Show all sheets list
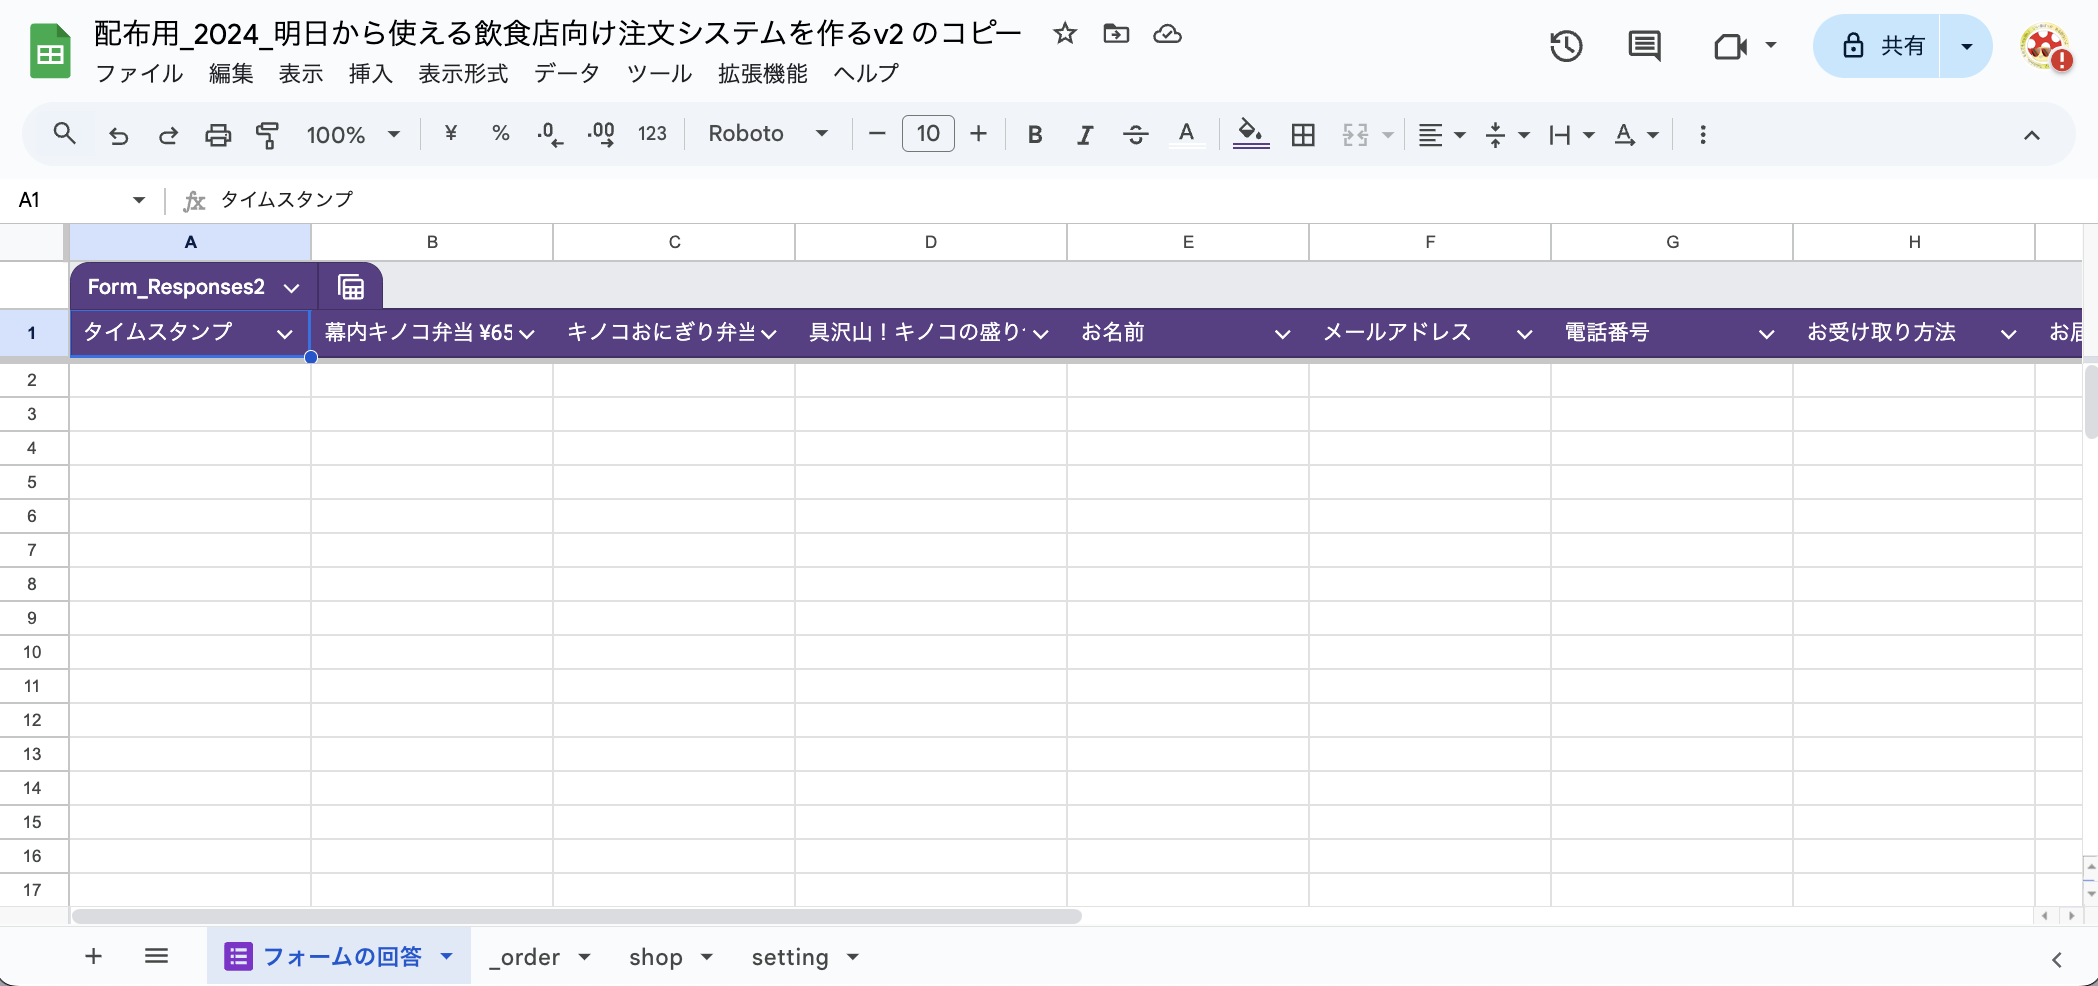The width and height of the screenshot is (2098, 986). [x=156, y=956]
